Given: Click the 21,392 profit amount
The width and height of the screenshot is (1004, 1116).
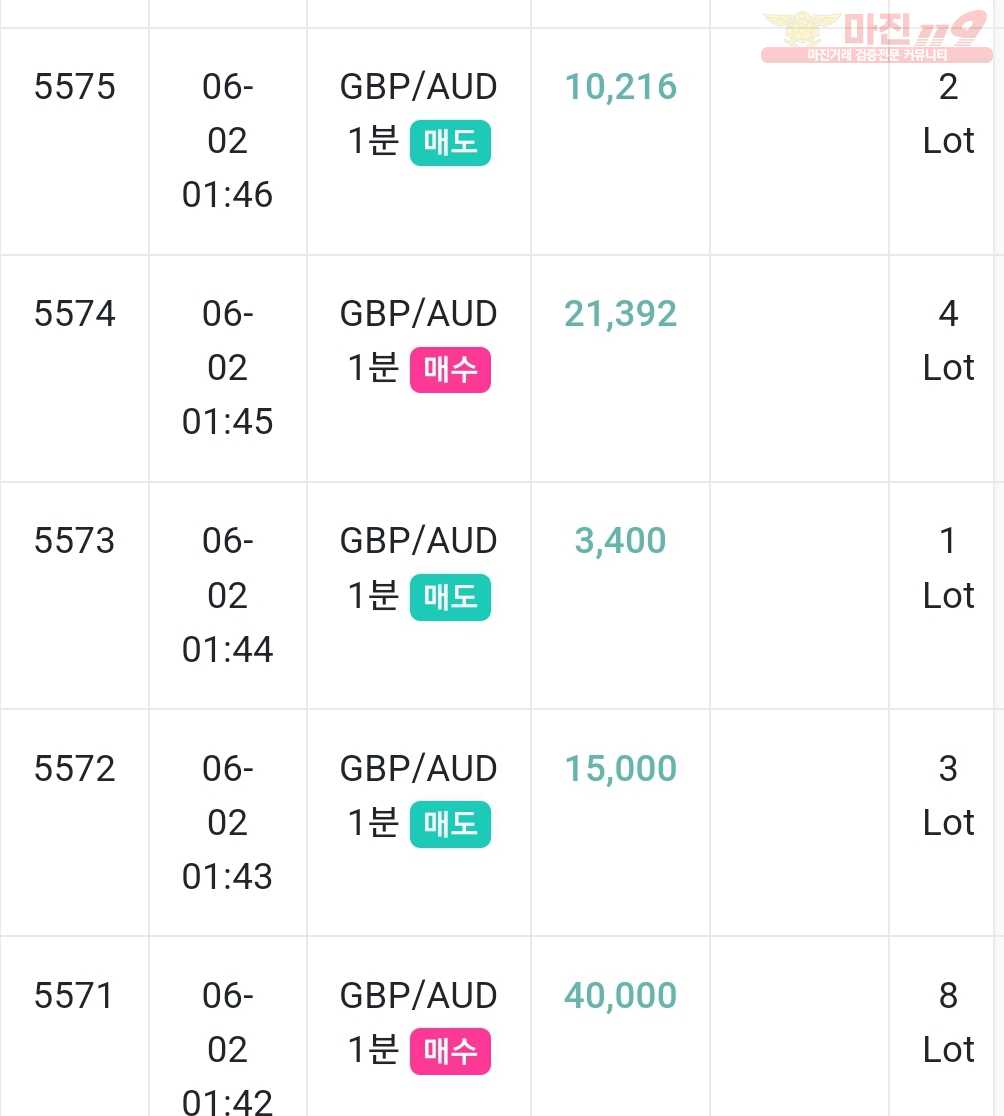Looking at the screenshot, I should (x=620, y=315).
